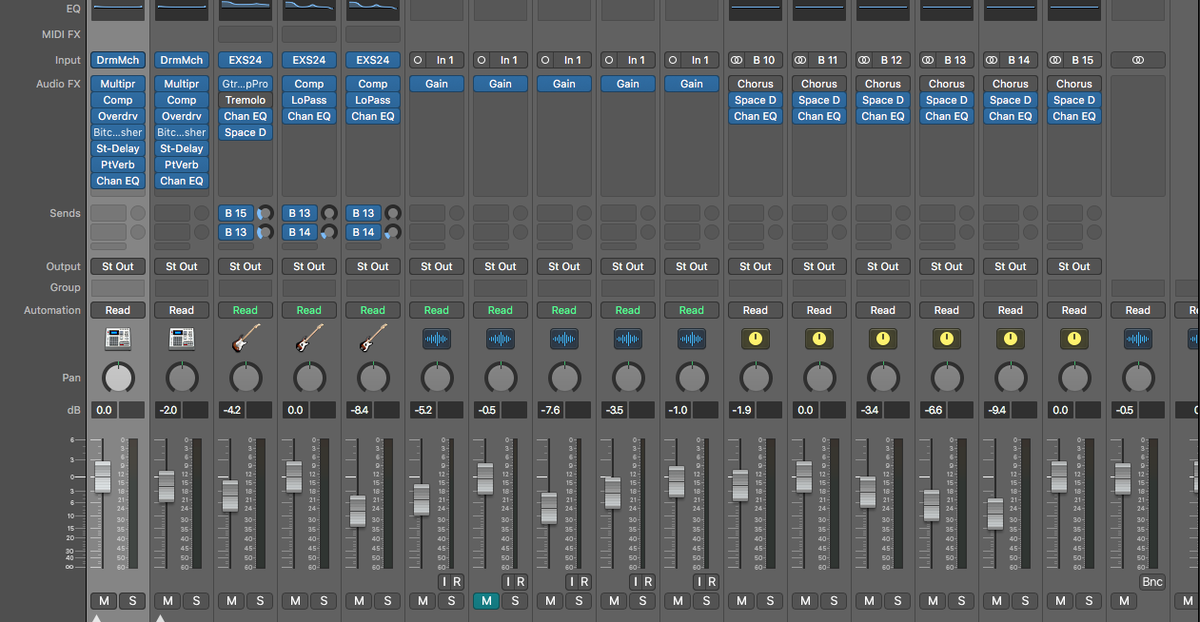
Task: Click the Bnc bounce button
Action: [x=1152, y=581]
